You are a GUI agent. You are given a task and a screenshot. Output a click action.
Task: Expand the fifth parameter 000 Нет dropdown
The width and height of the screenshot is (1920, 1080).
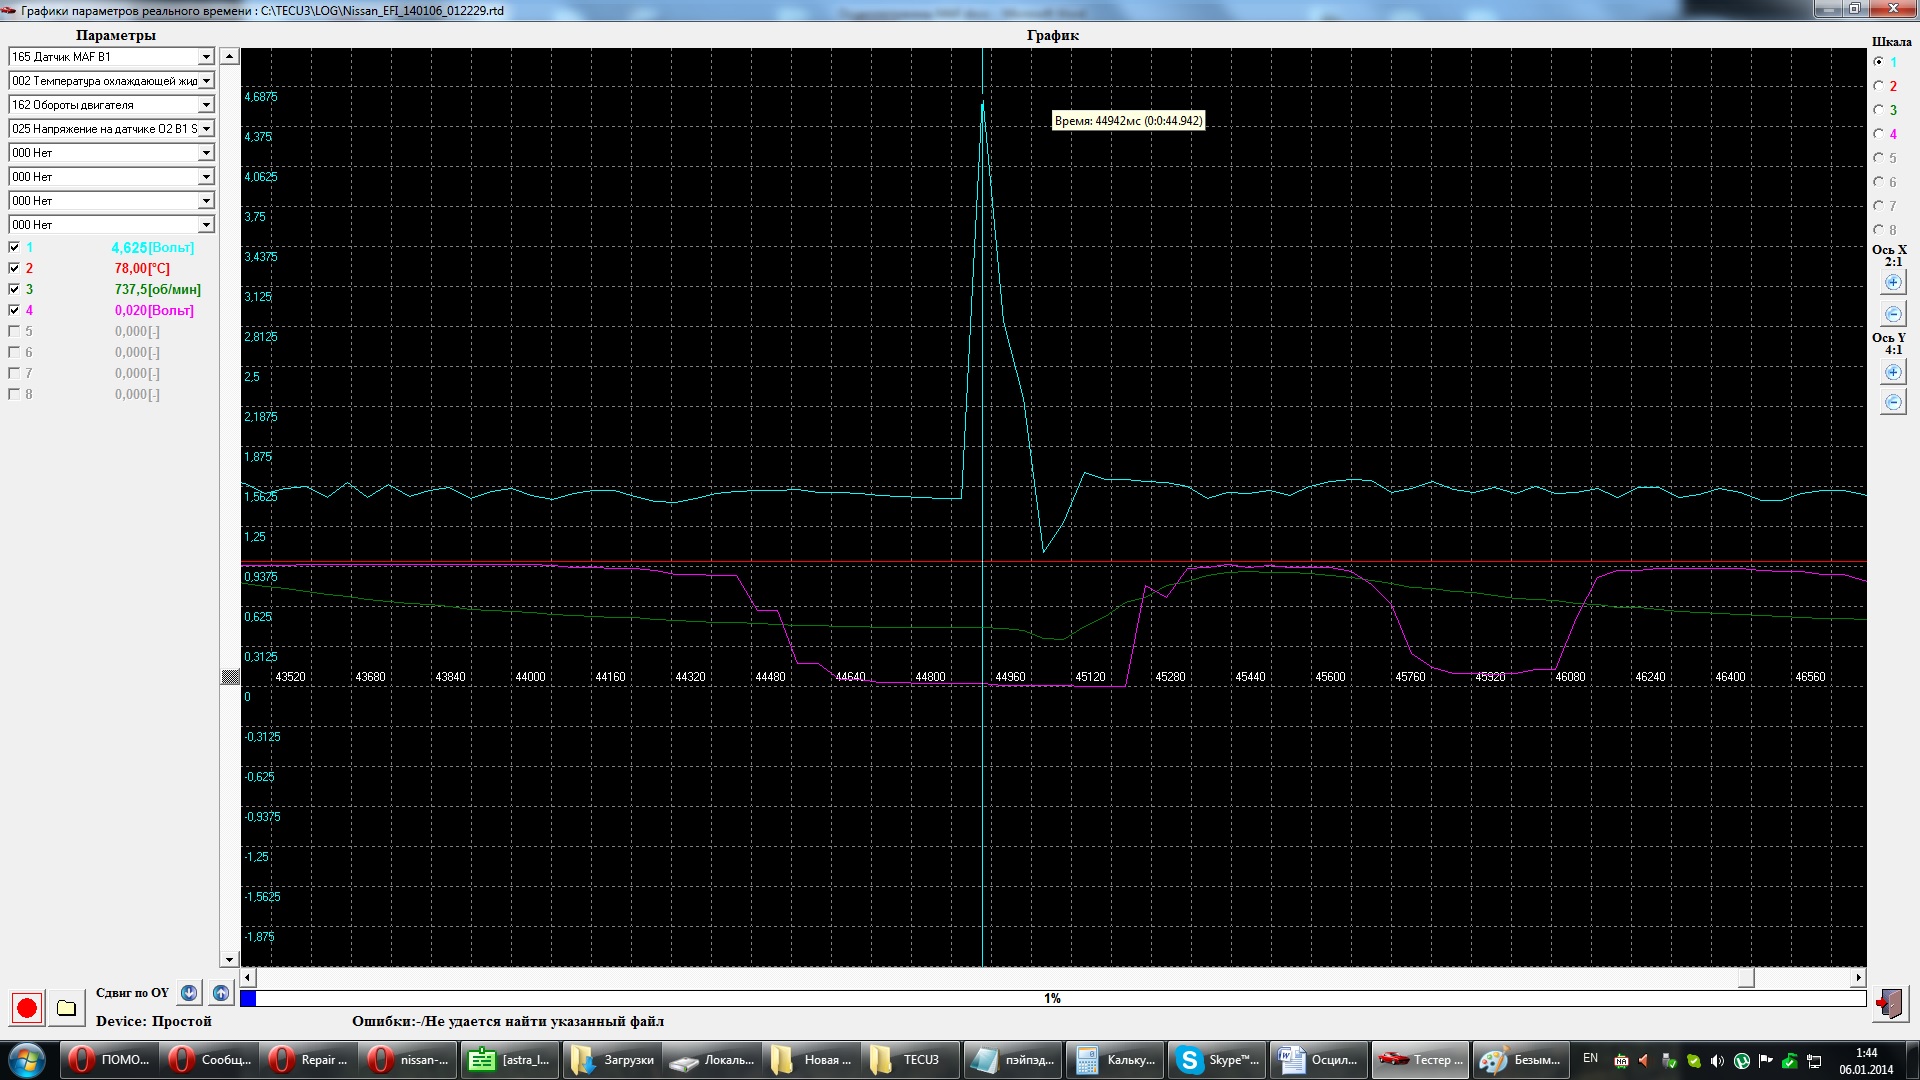(206, 153)
